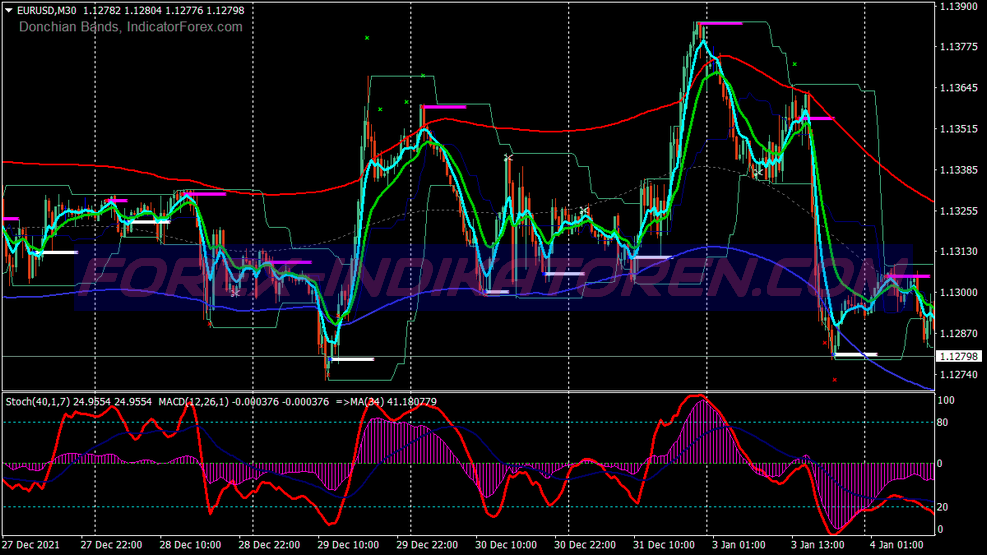Click price level 1.13130 on the axis

(958, 252)
